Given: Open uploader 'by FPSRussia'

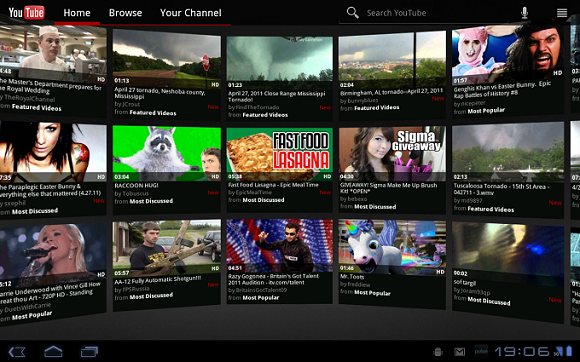Looking at the screenshot, I should click(132, 289).
